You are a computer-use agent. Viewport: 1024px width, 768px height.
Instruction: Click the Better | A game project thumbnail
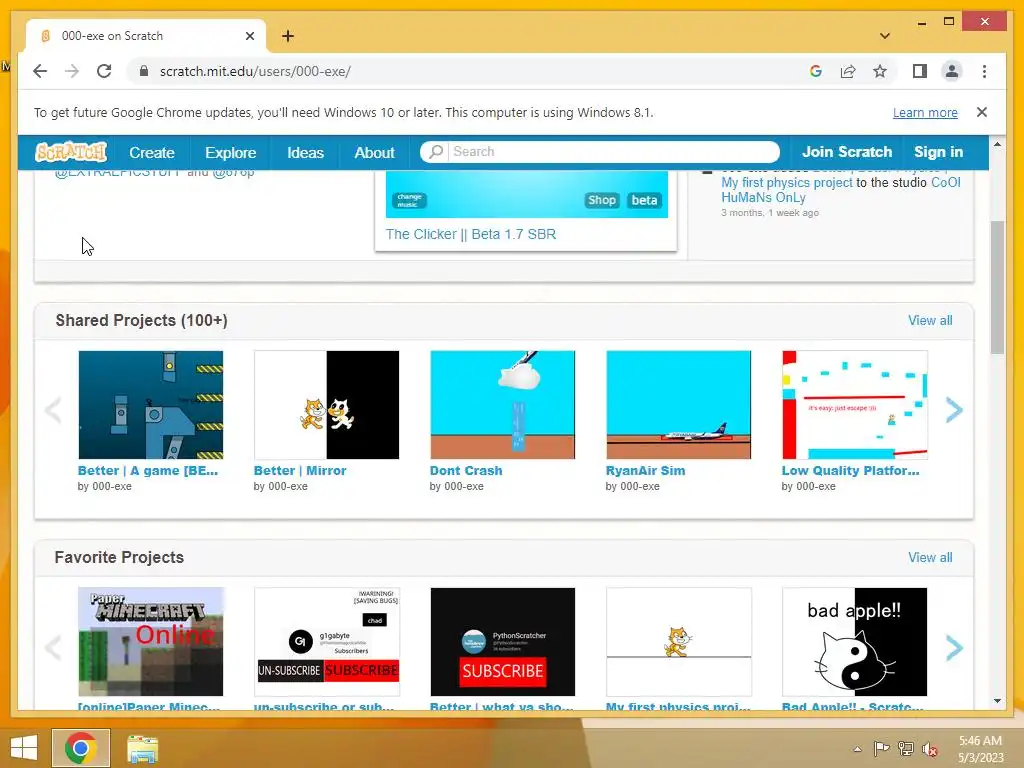150,404
